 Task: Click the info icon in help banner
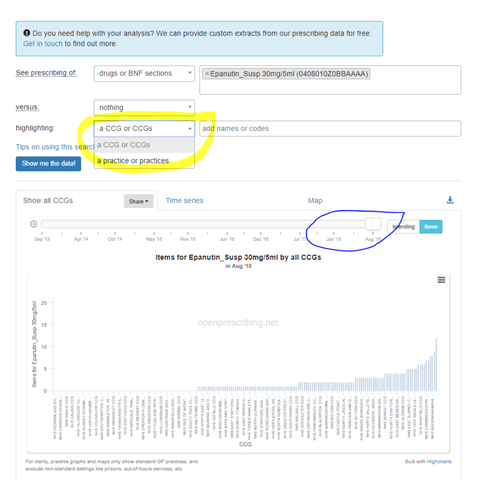[27, 33]
